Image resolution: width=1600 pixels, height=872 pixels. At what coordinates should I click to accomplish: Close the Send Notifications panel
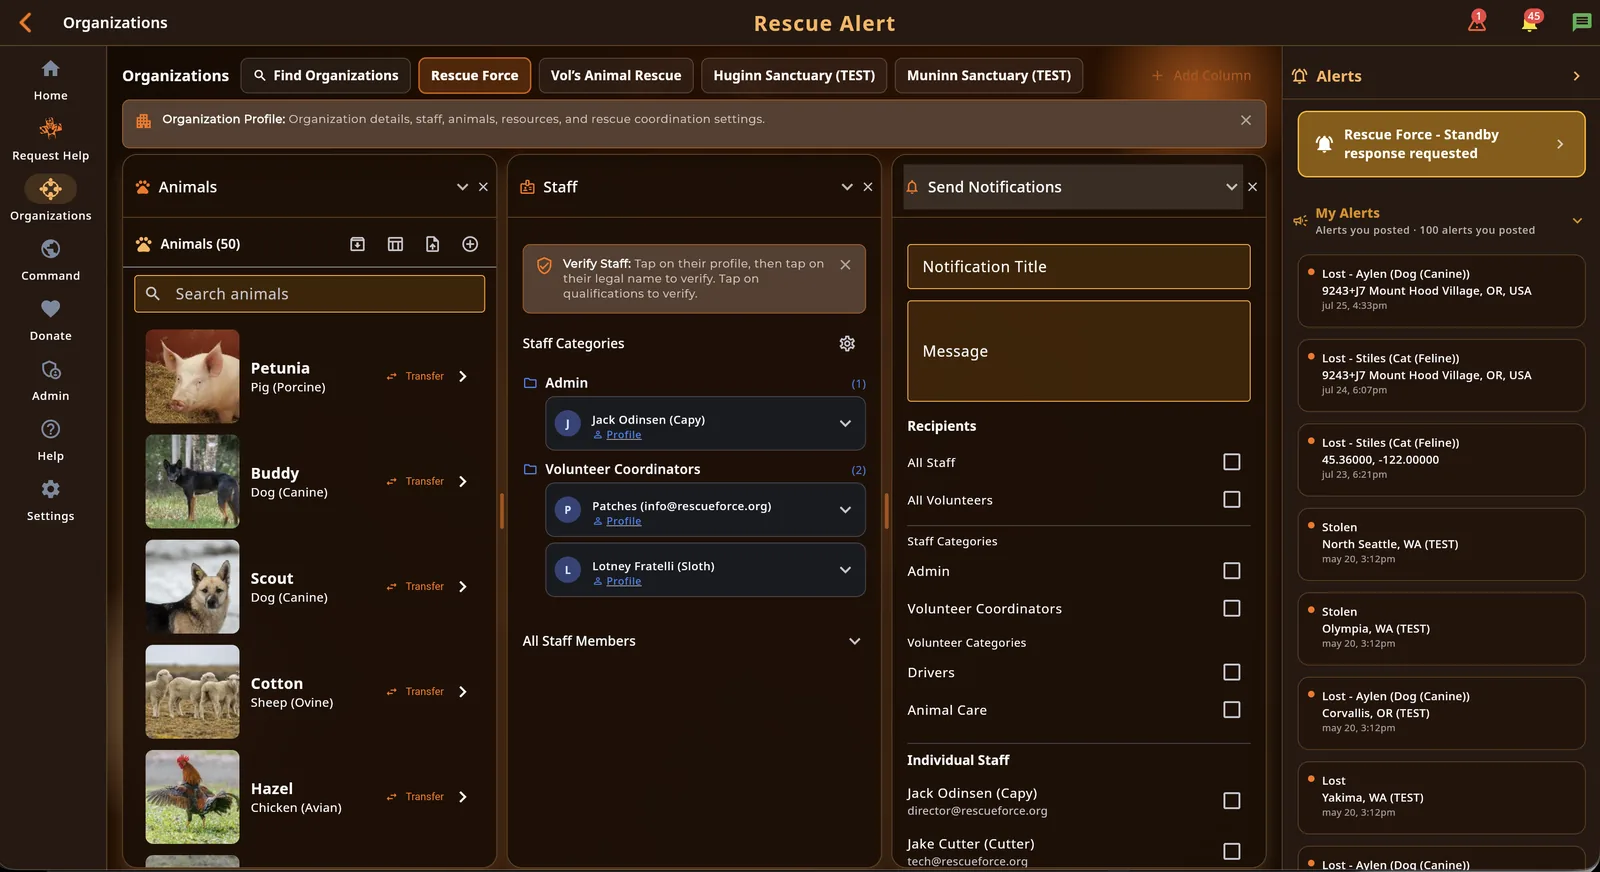pos(1253,187)
